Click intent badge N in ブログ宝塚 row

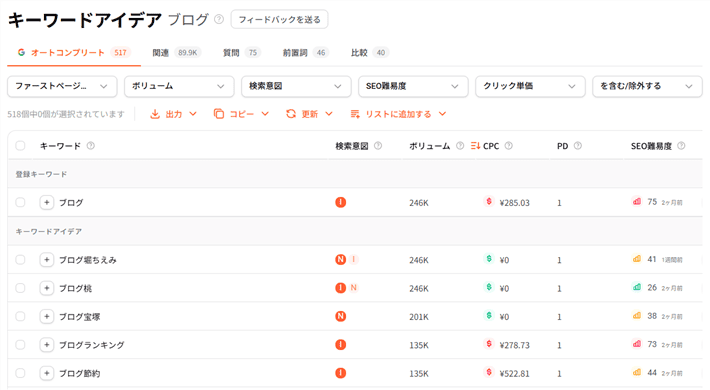[341, 316]
